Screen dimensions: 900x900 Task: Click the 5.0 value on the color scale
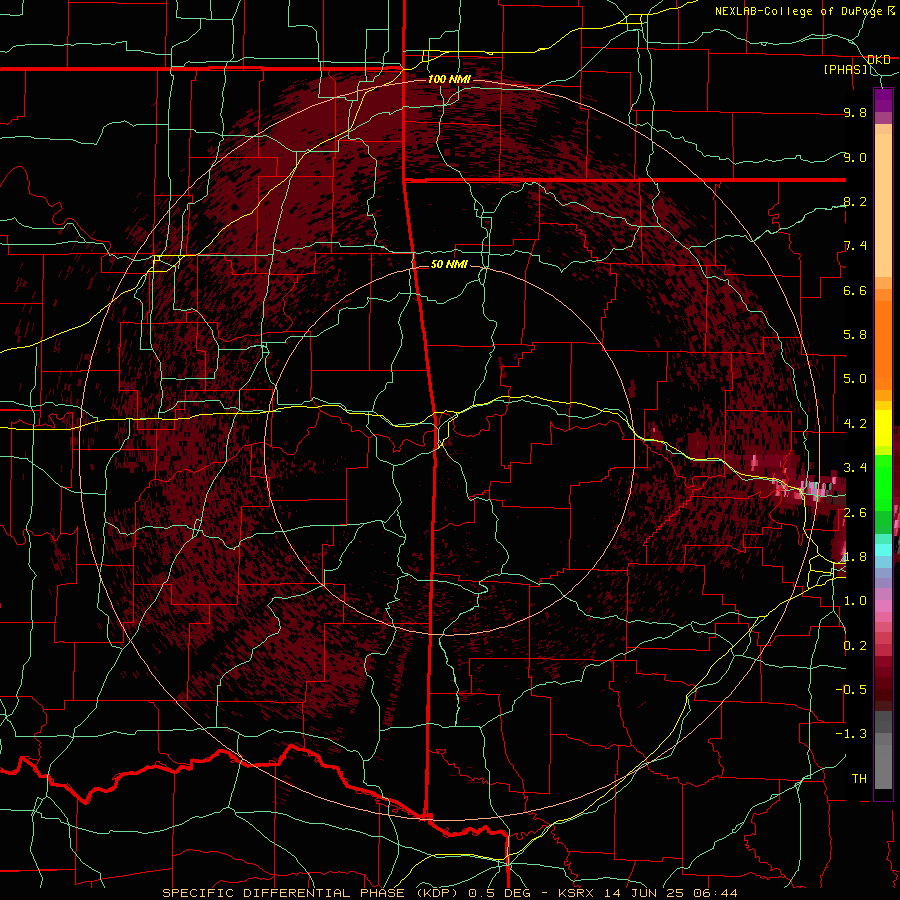(x=855, y=379)
